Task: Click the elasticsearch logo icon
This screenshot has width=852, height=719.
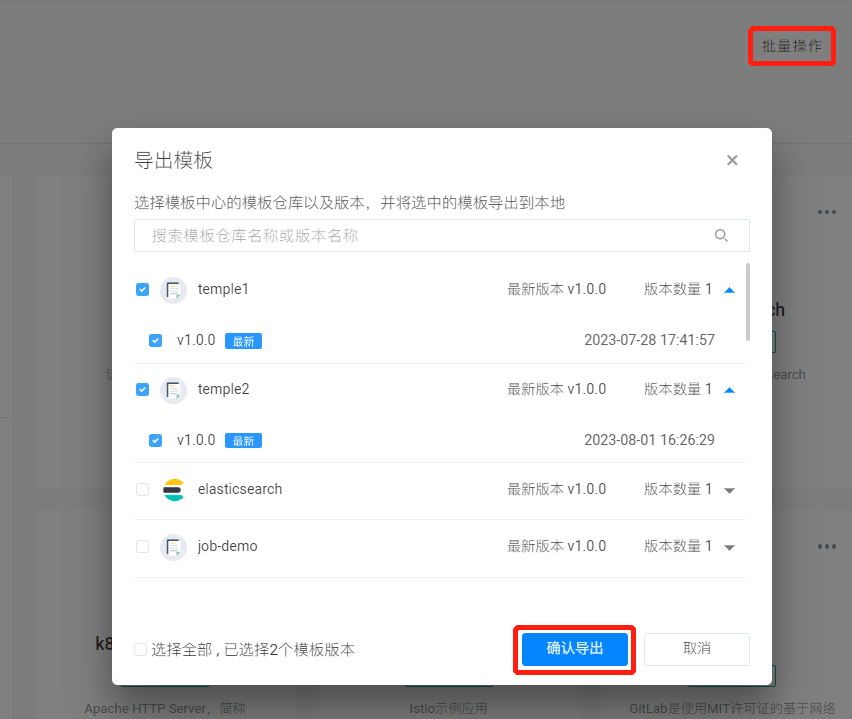Action: coord(174,490)
